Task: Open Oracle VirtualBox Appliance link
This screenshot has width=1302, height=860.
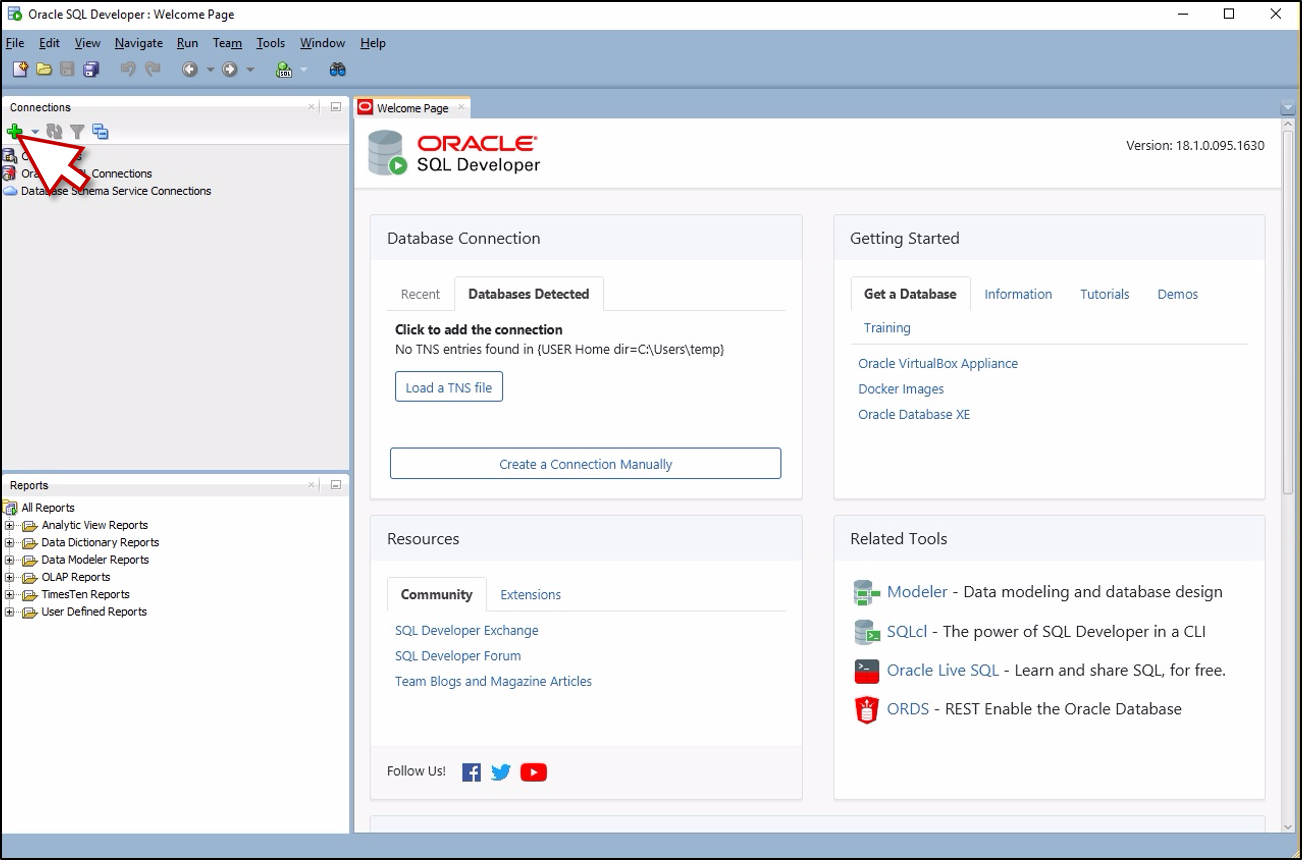Action: [938, 363]
